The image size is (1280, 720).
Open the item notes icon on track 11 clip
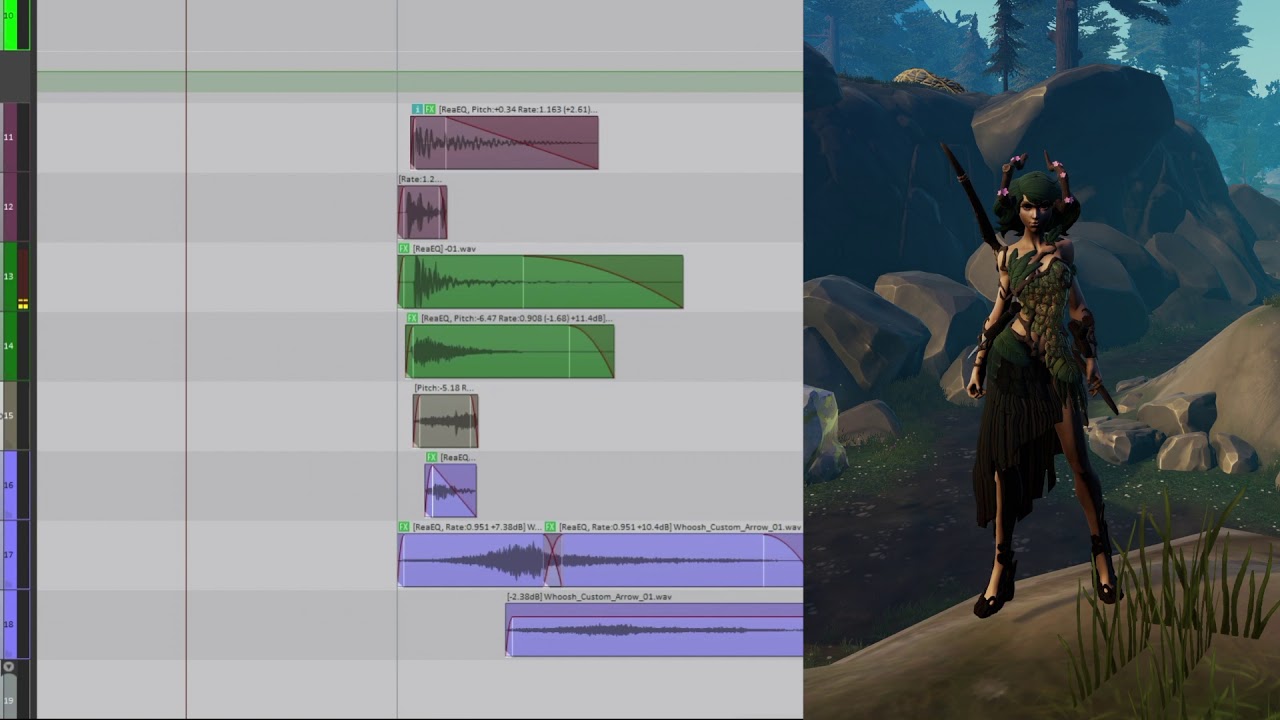(x=417, y=109)
